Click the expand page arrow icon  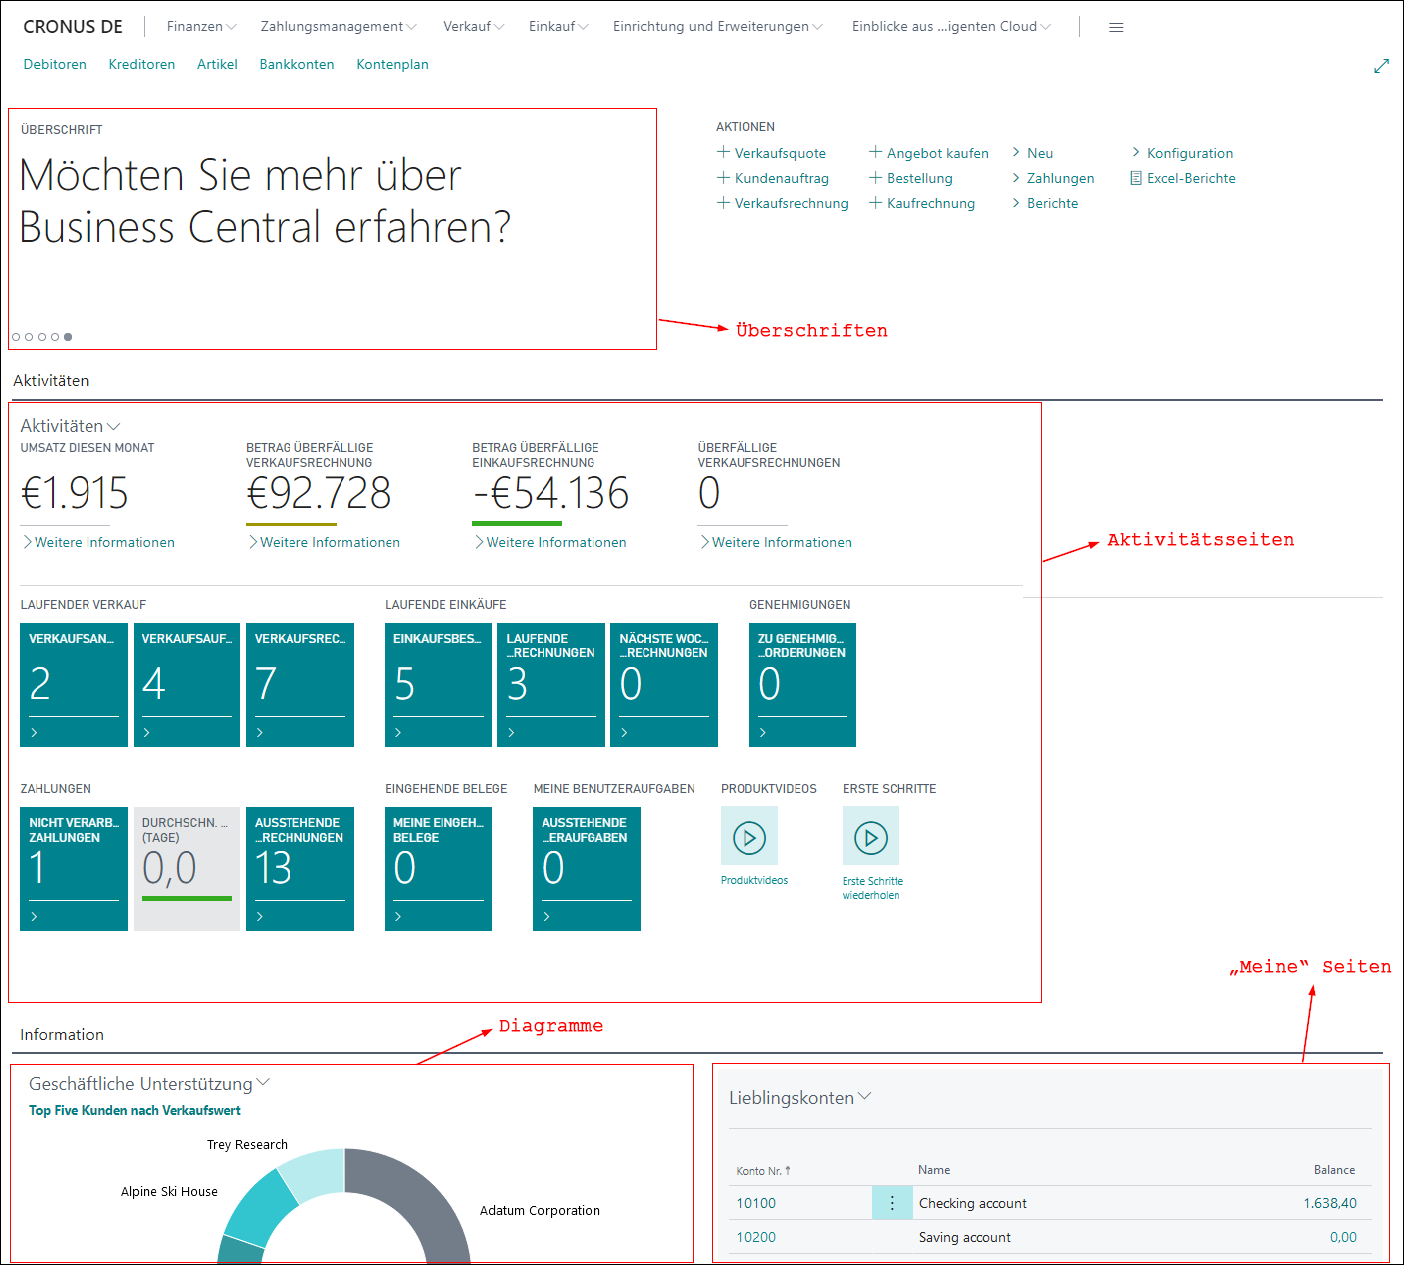[1381, 66]
